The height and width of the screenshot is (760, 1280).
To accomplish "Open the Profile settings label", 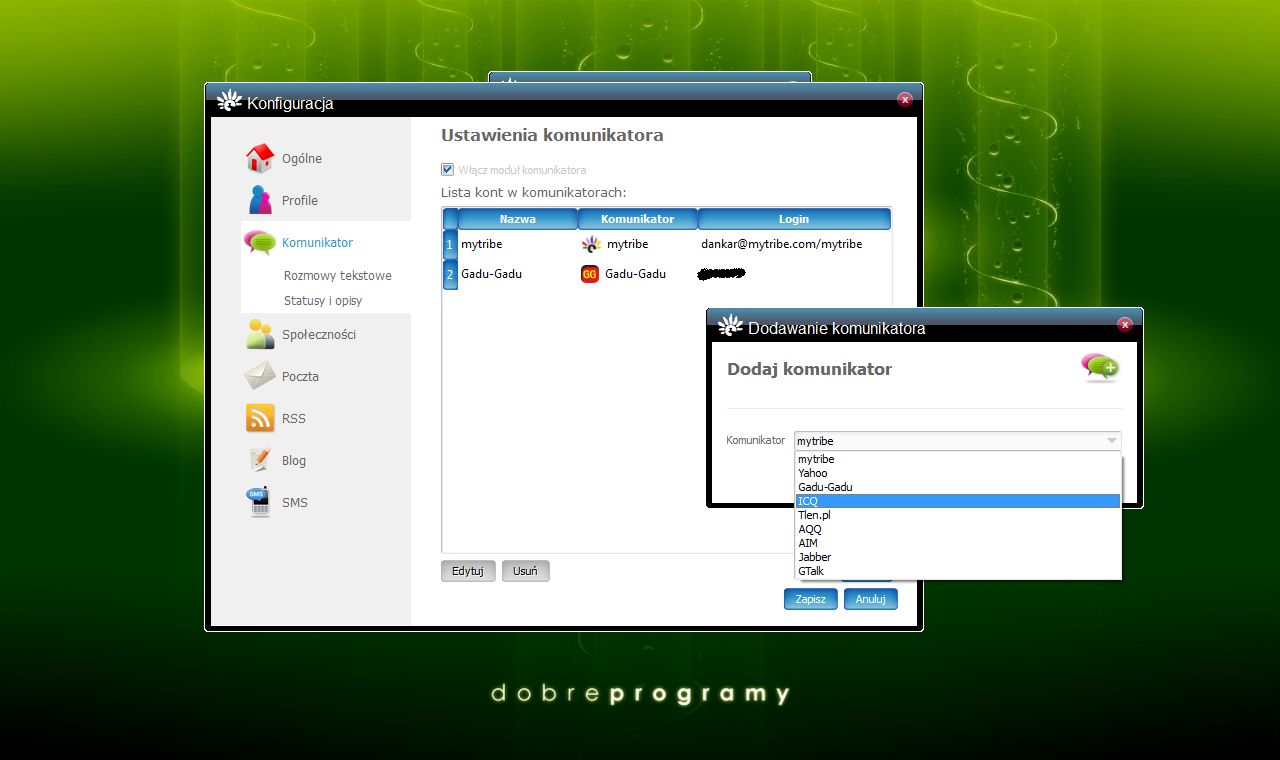I will (x=300, y=201).
